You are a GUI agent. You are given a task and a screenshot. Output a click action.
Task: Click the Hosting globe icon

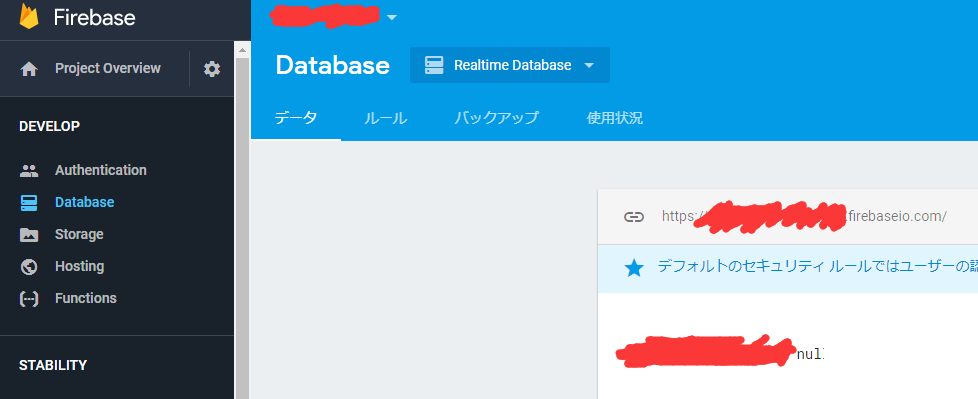[x=29, y=267]
